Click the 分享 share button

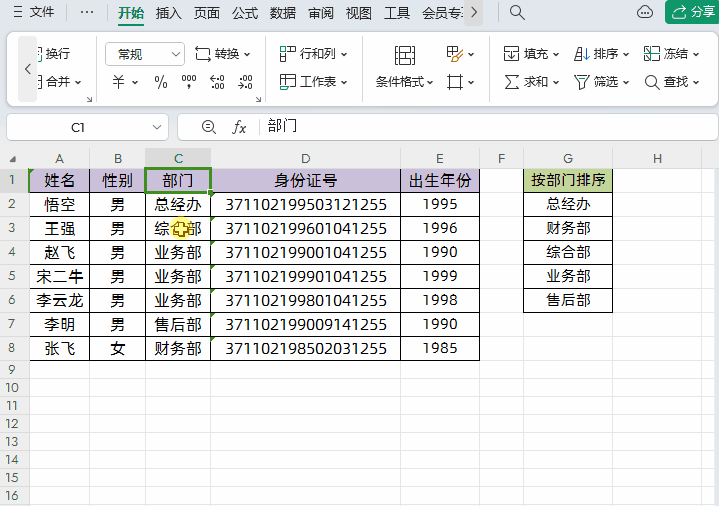pos(692,12)
